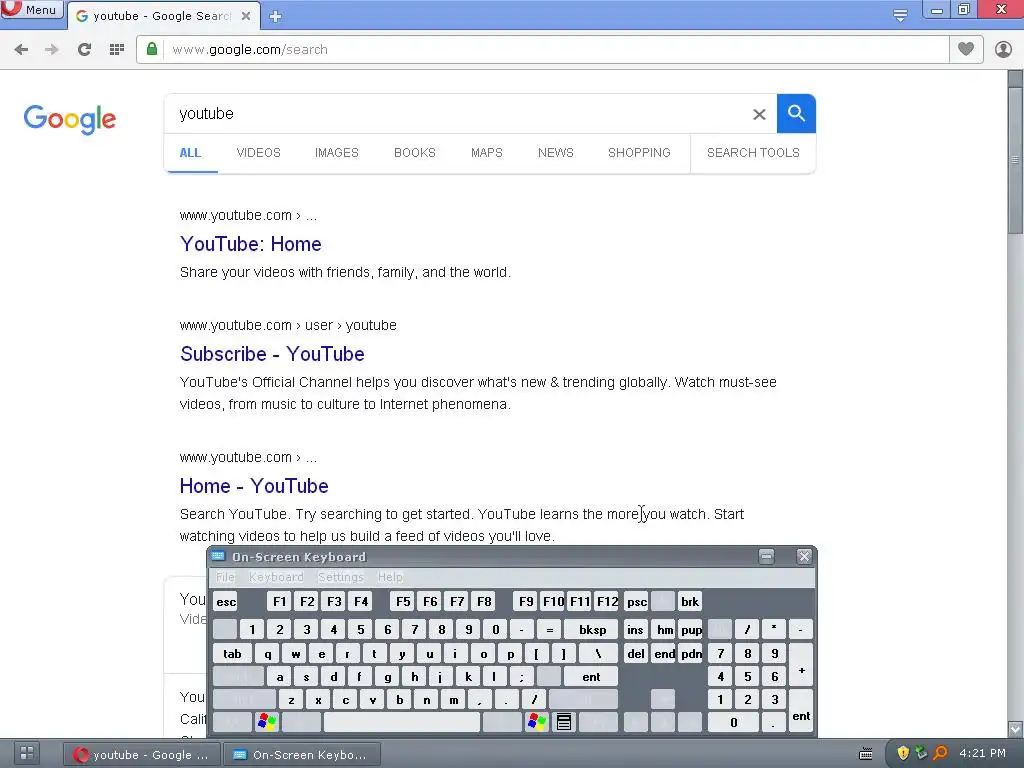Viewport: 1024px width, 768px height.
Task: Open the user account icon
Action: 1003,49
